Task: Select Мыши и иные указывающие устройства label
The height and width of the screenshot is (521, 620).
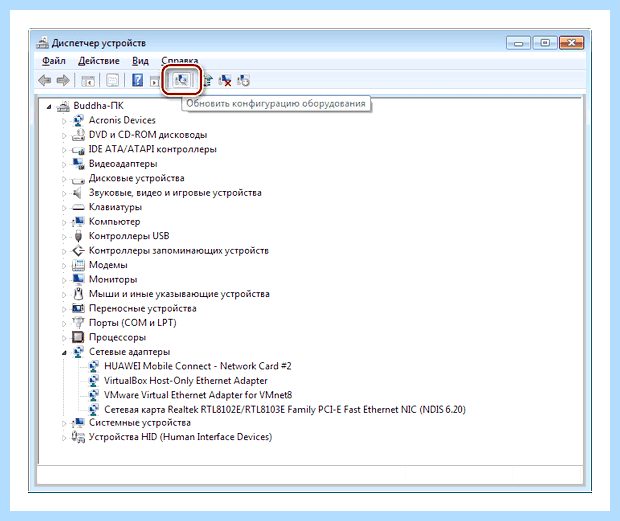Action: point(179,294)
